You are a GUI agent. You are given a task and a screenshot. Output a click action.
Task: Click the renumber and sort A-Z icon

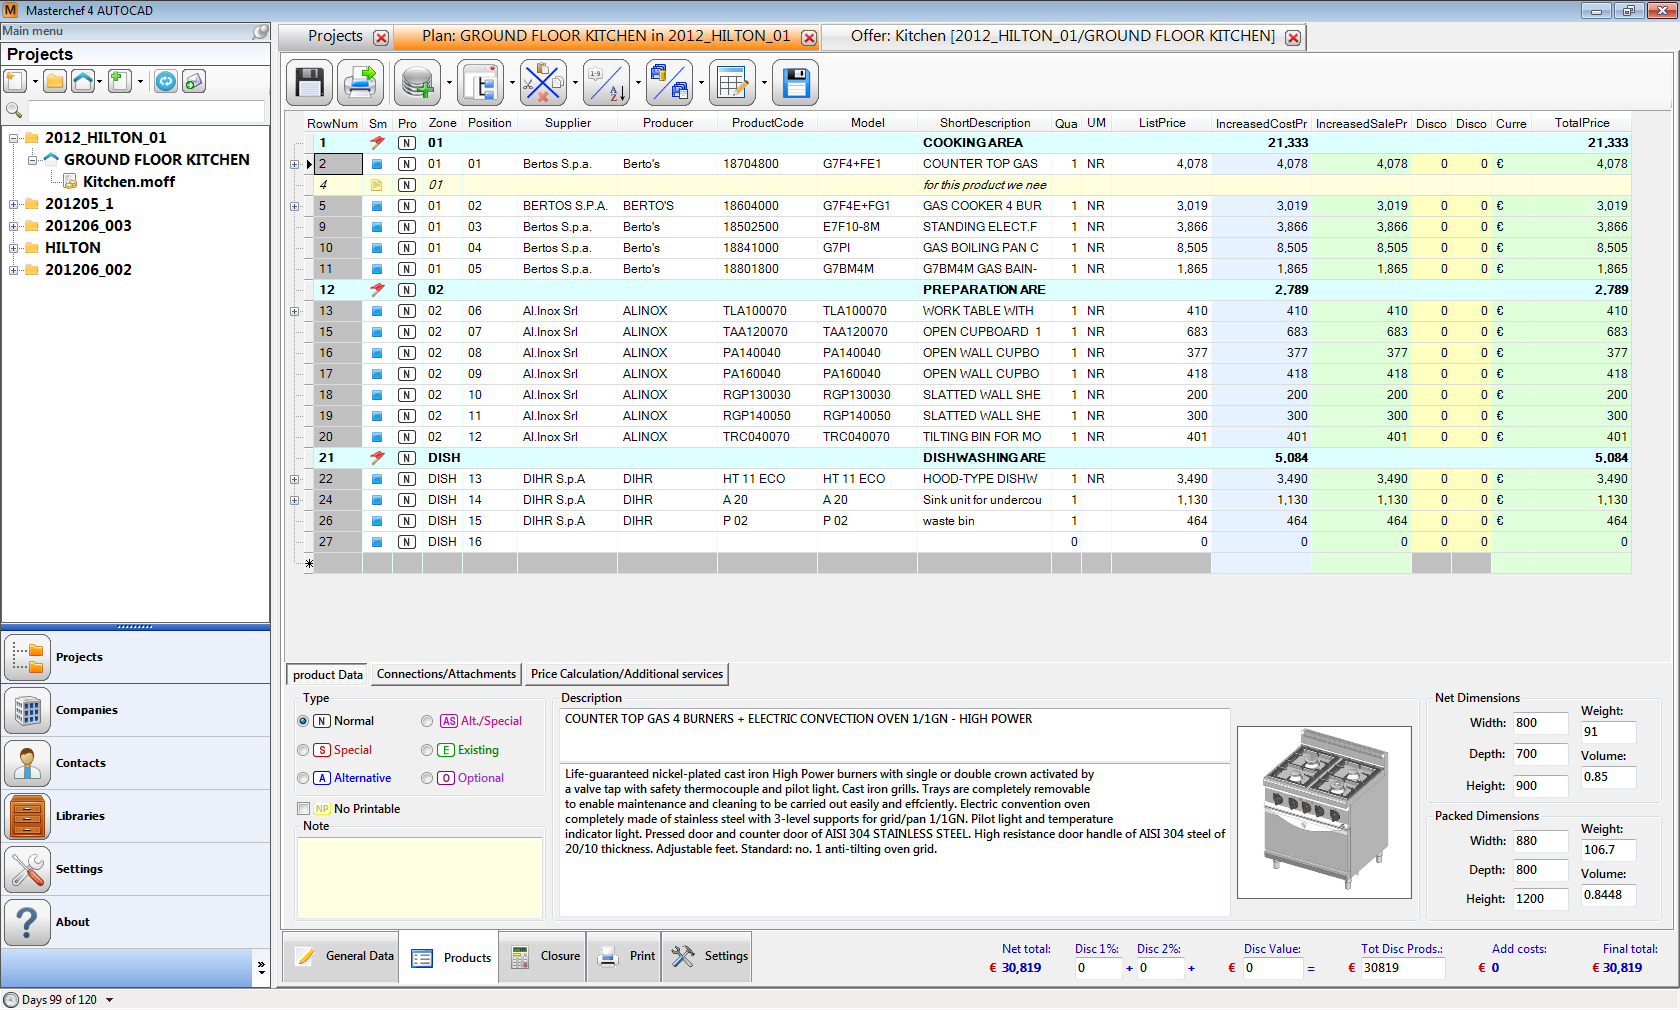point(606,83)
